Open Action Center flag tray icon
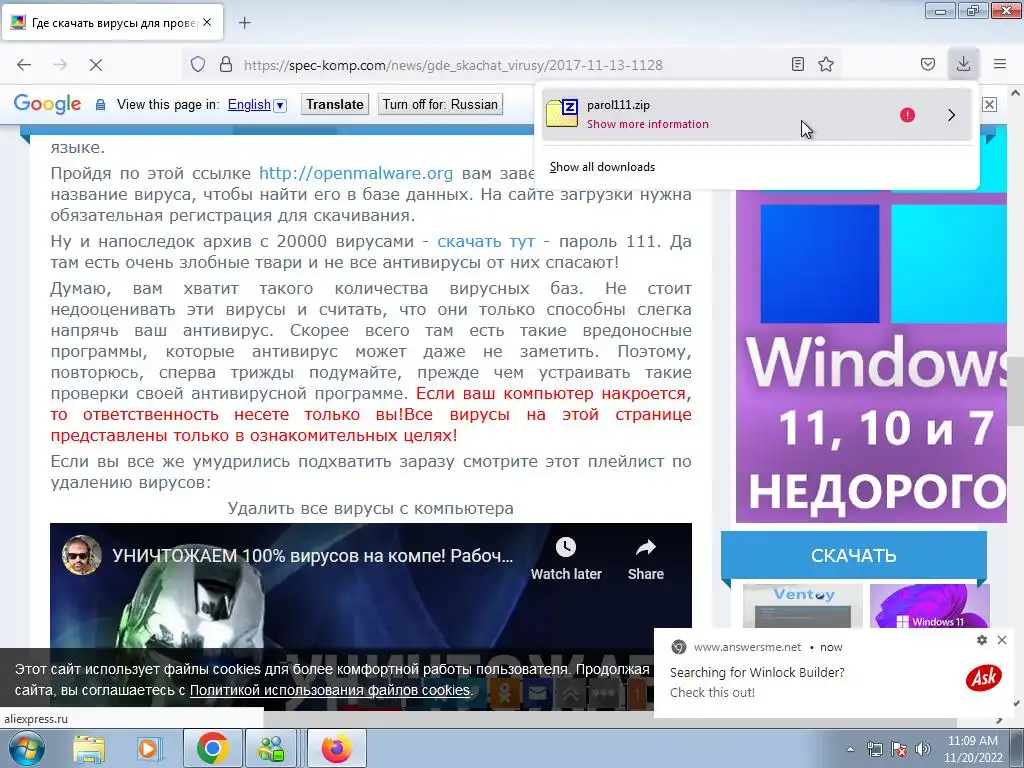The width and height of the screenshot is (1024, 768). pyautogui.click(x=899, y=749)
